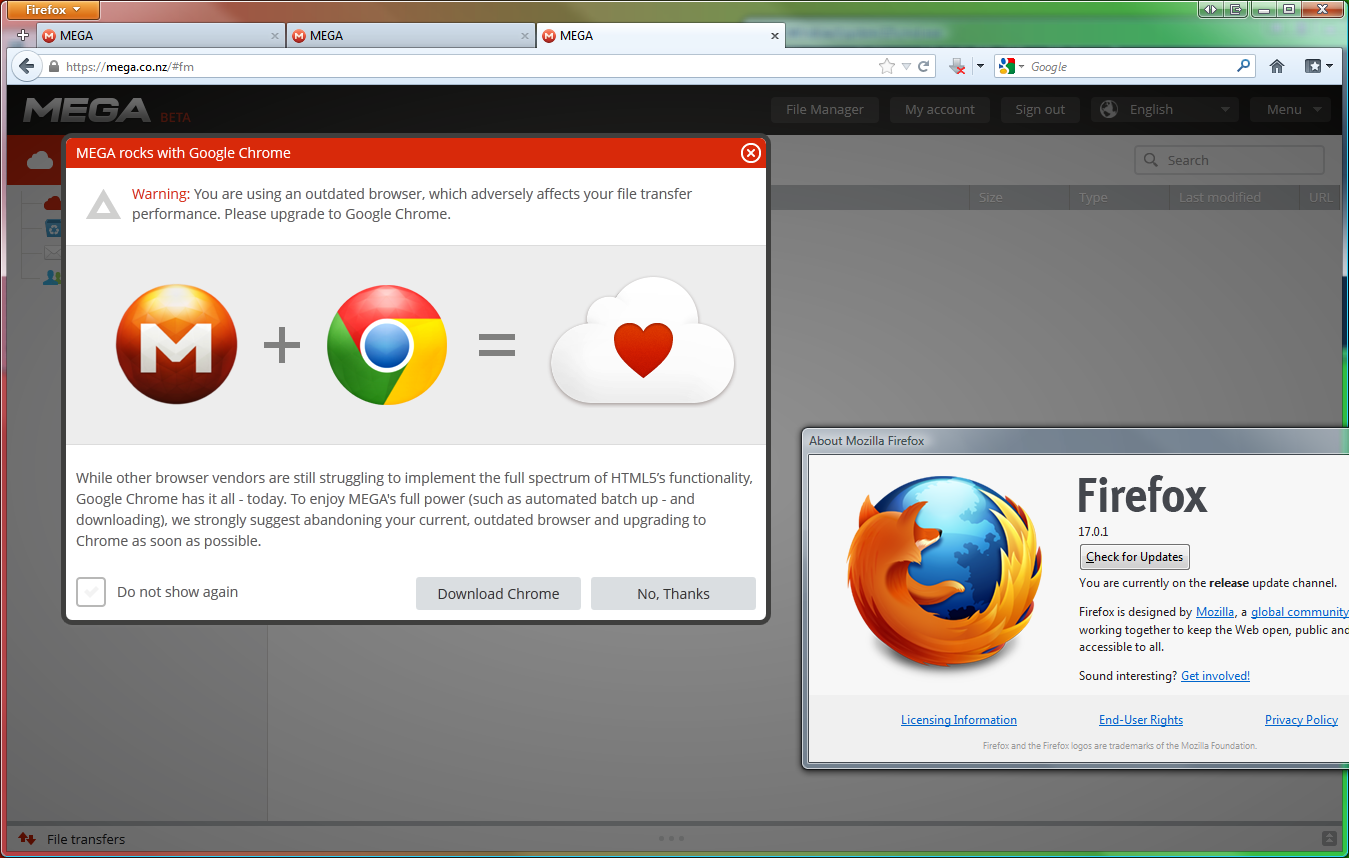
Task: Open the File Manager page
Action: click(x=825, y=110)
